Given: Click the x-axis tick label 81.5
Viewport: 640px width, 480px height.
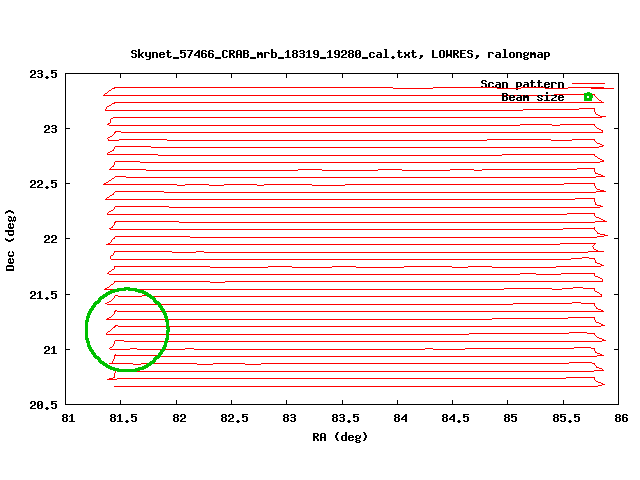Looking at the screenshot, I should tap(123, 418).
